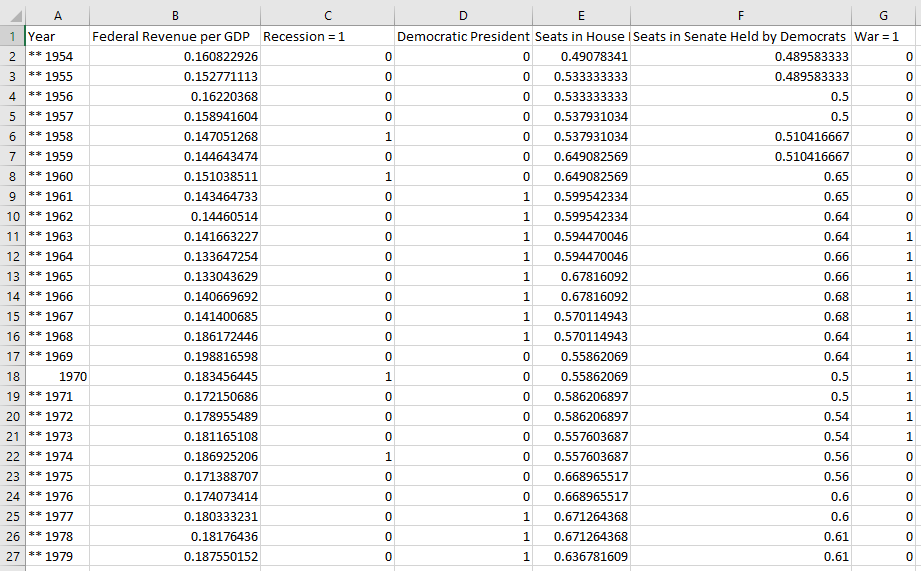Image resolution: width=921 pixels, height=571 pixels.
Task: Select column B header
Action: pyautogui.click(x=175, y=16)
